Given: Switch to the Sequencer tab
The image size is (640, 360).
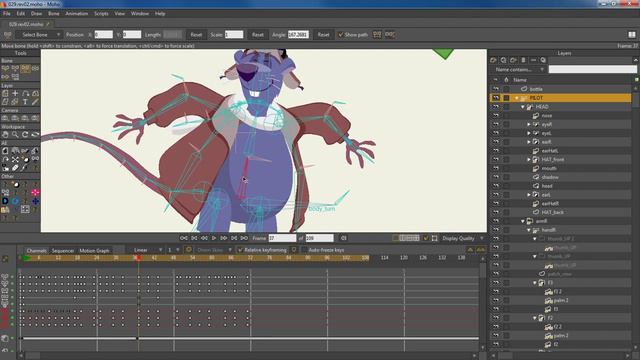Looking at the screenshot, I should click(x=63, y=250).
